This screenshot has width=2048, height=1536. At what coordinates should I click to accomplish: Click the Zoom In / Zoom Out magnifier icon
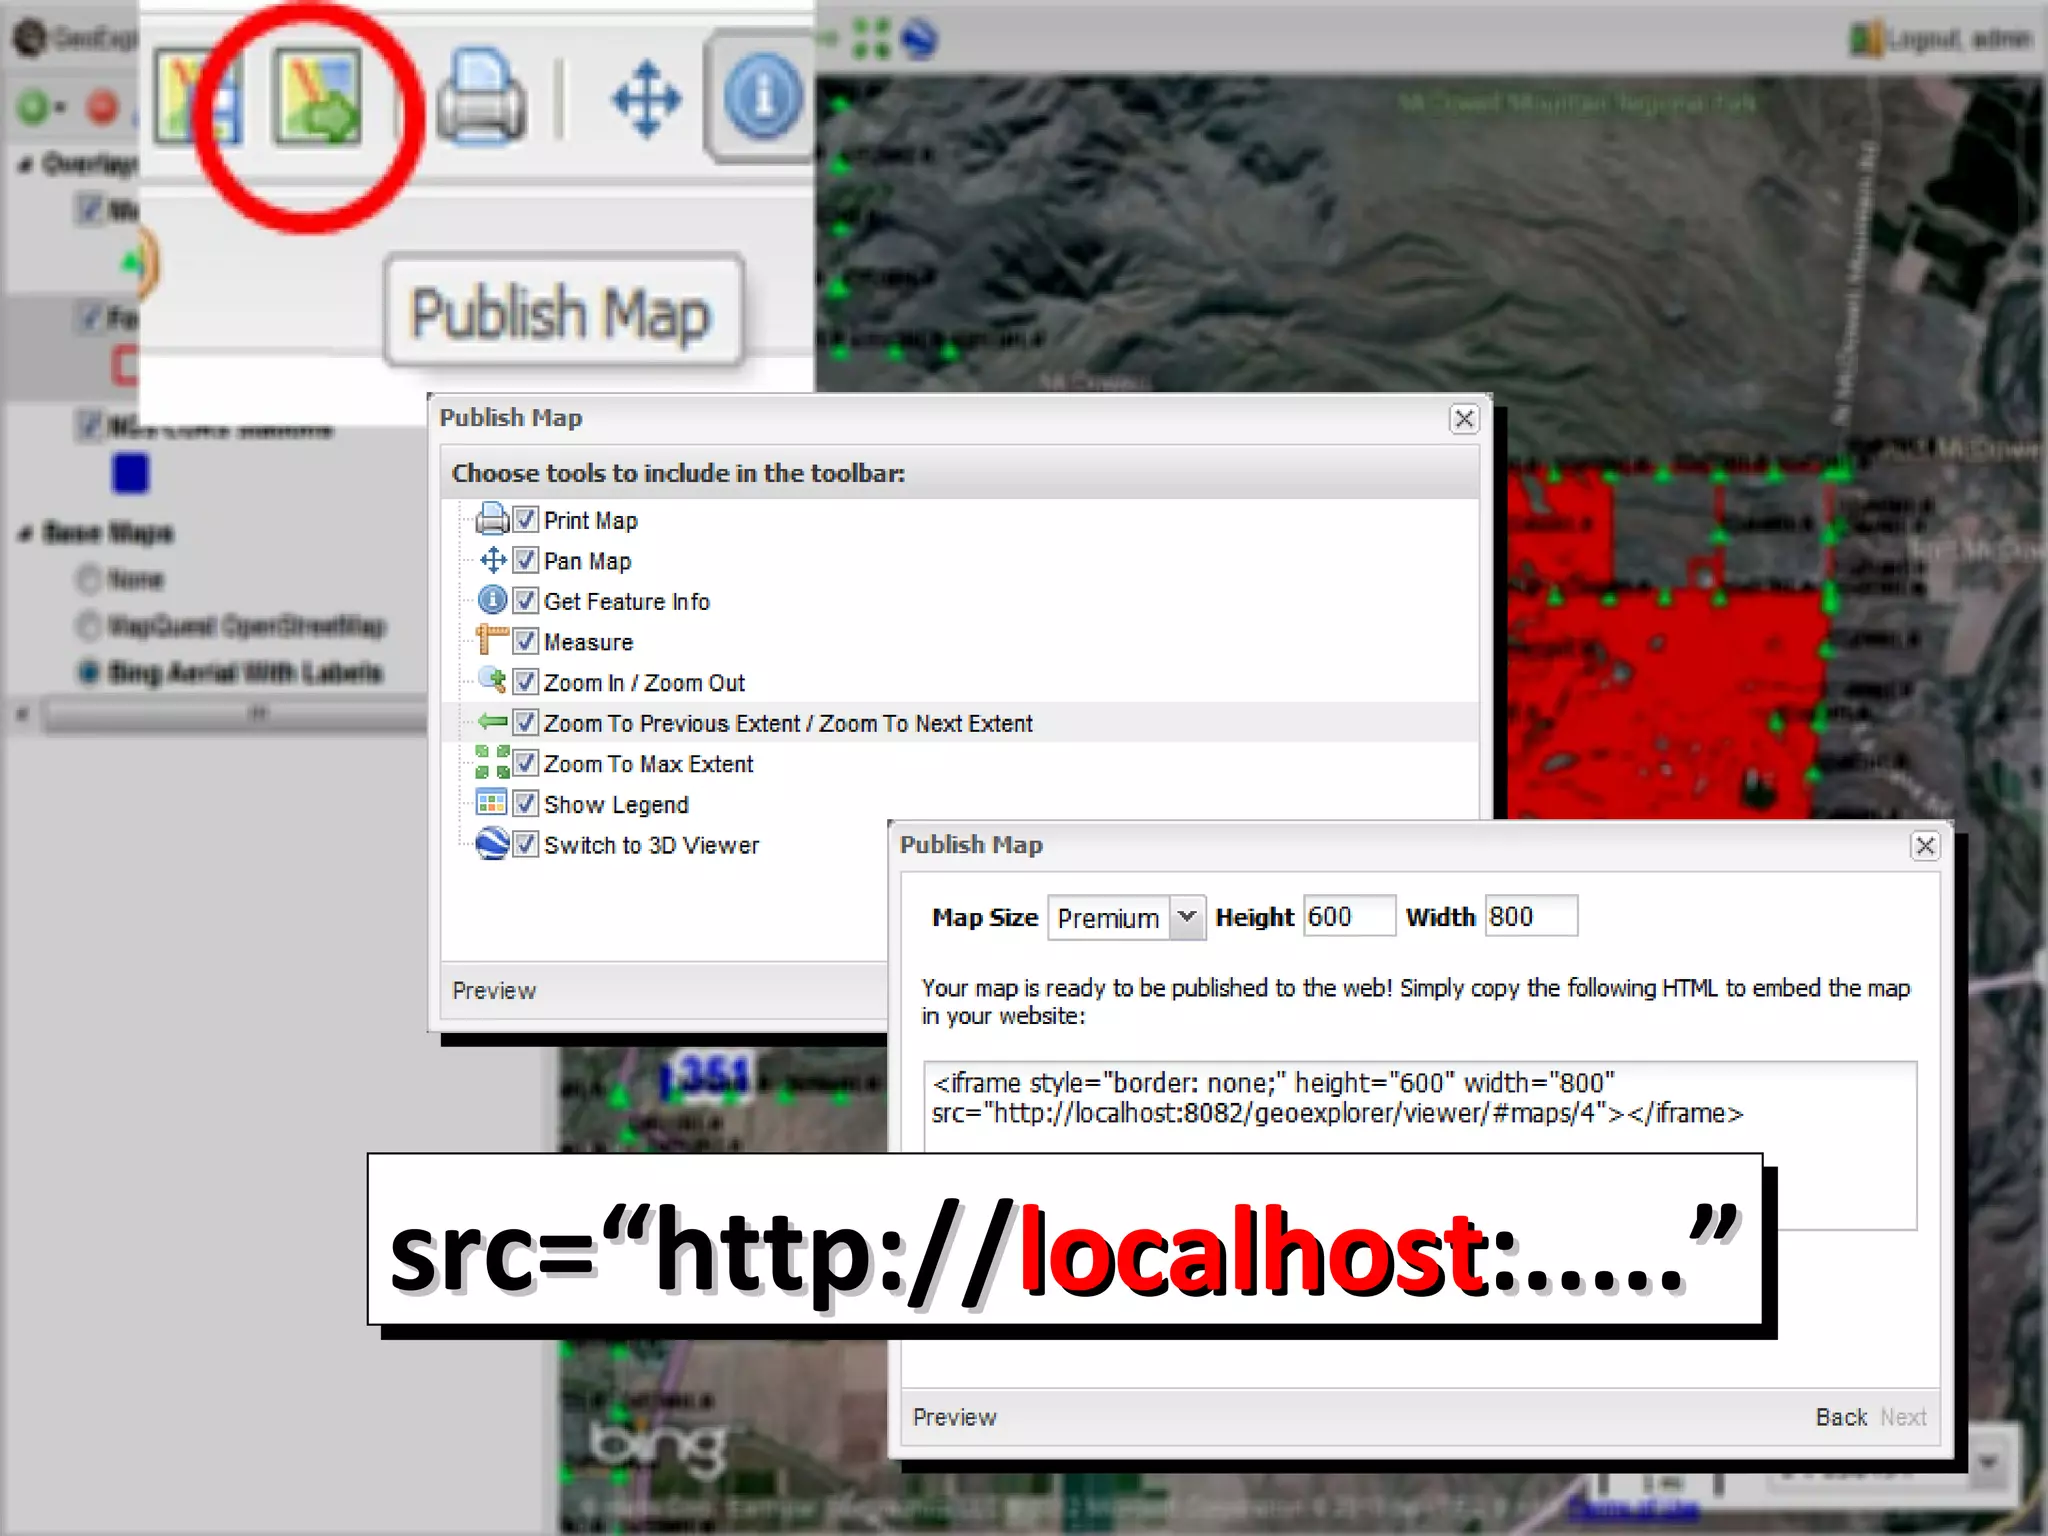492,680
